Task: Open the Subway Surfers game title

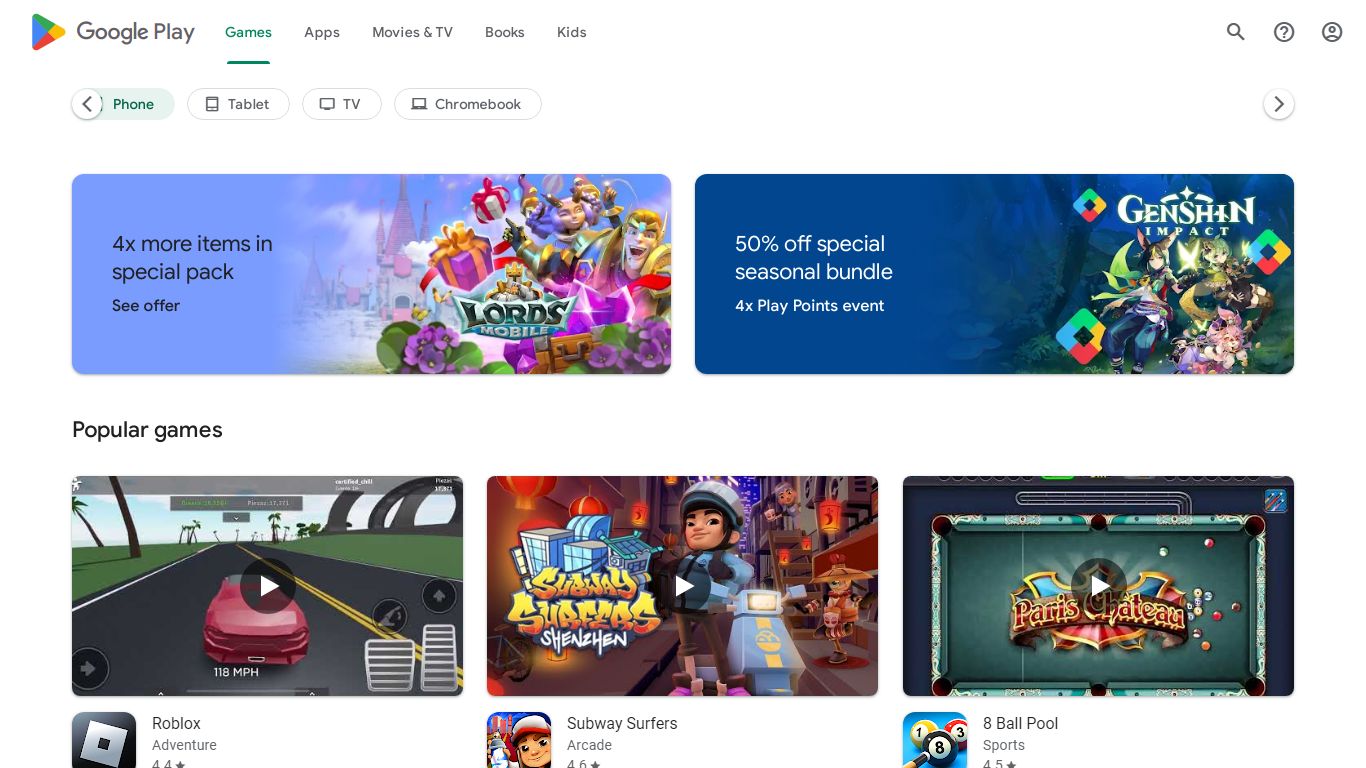Action: coord(622,723)
